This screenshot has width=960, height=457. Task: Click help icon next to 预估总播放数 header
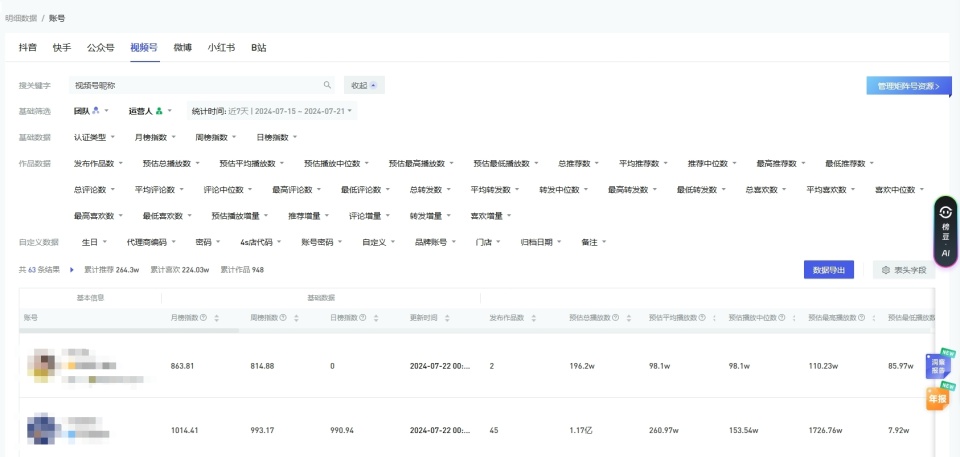pyautogui.click(x=615, y=318)
